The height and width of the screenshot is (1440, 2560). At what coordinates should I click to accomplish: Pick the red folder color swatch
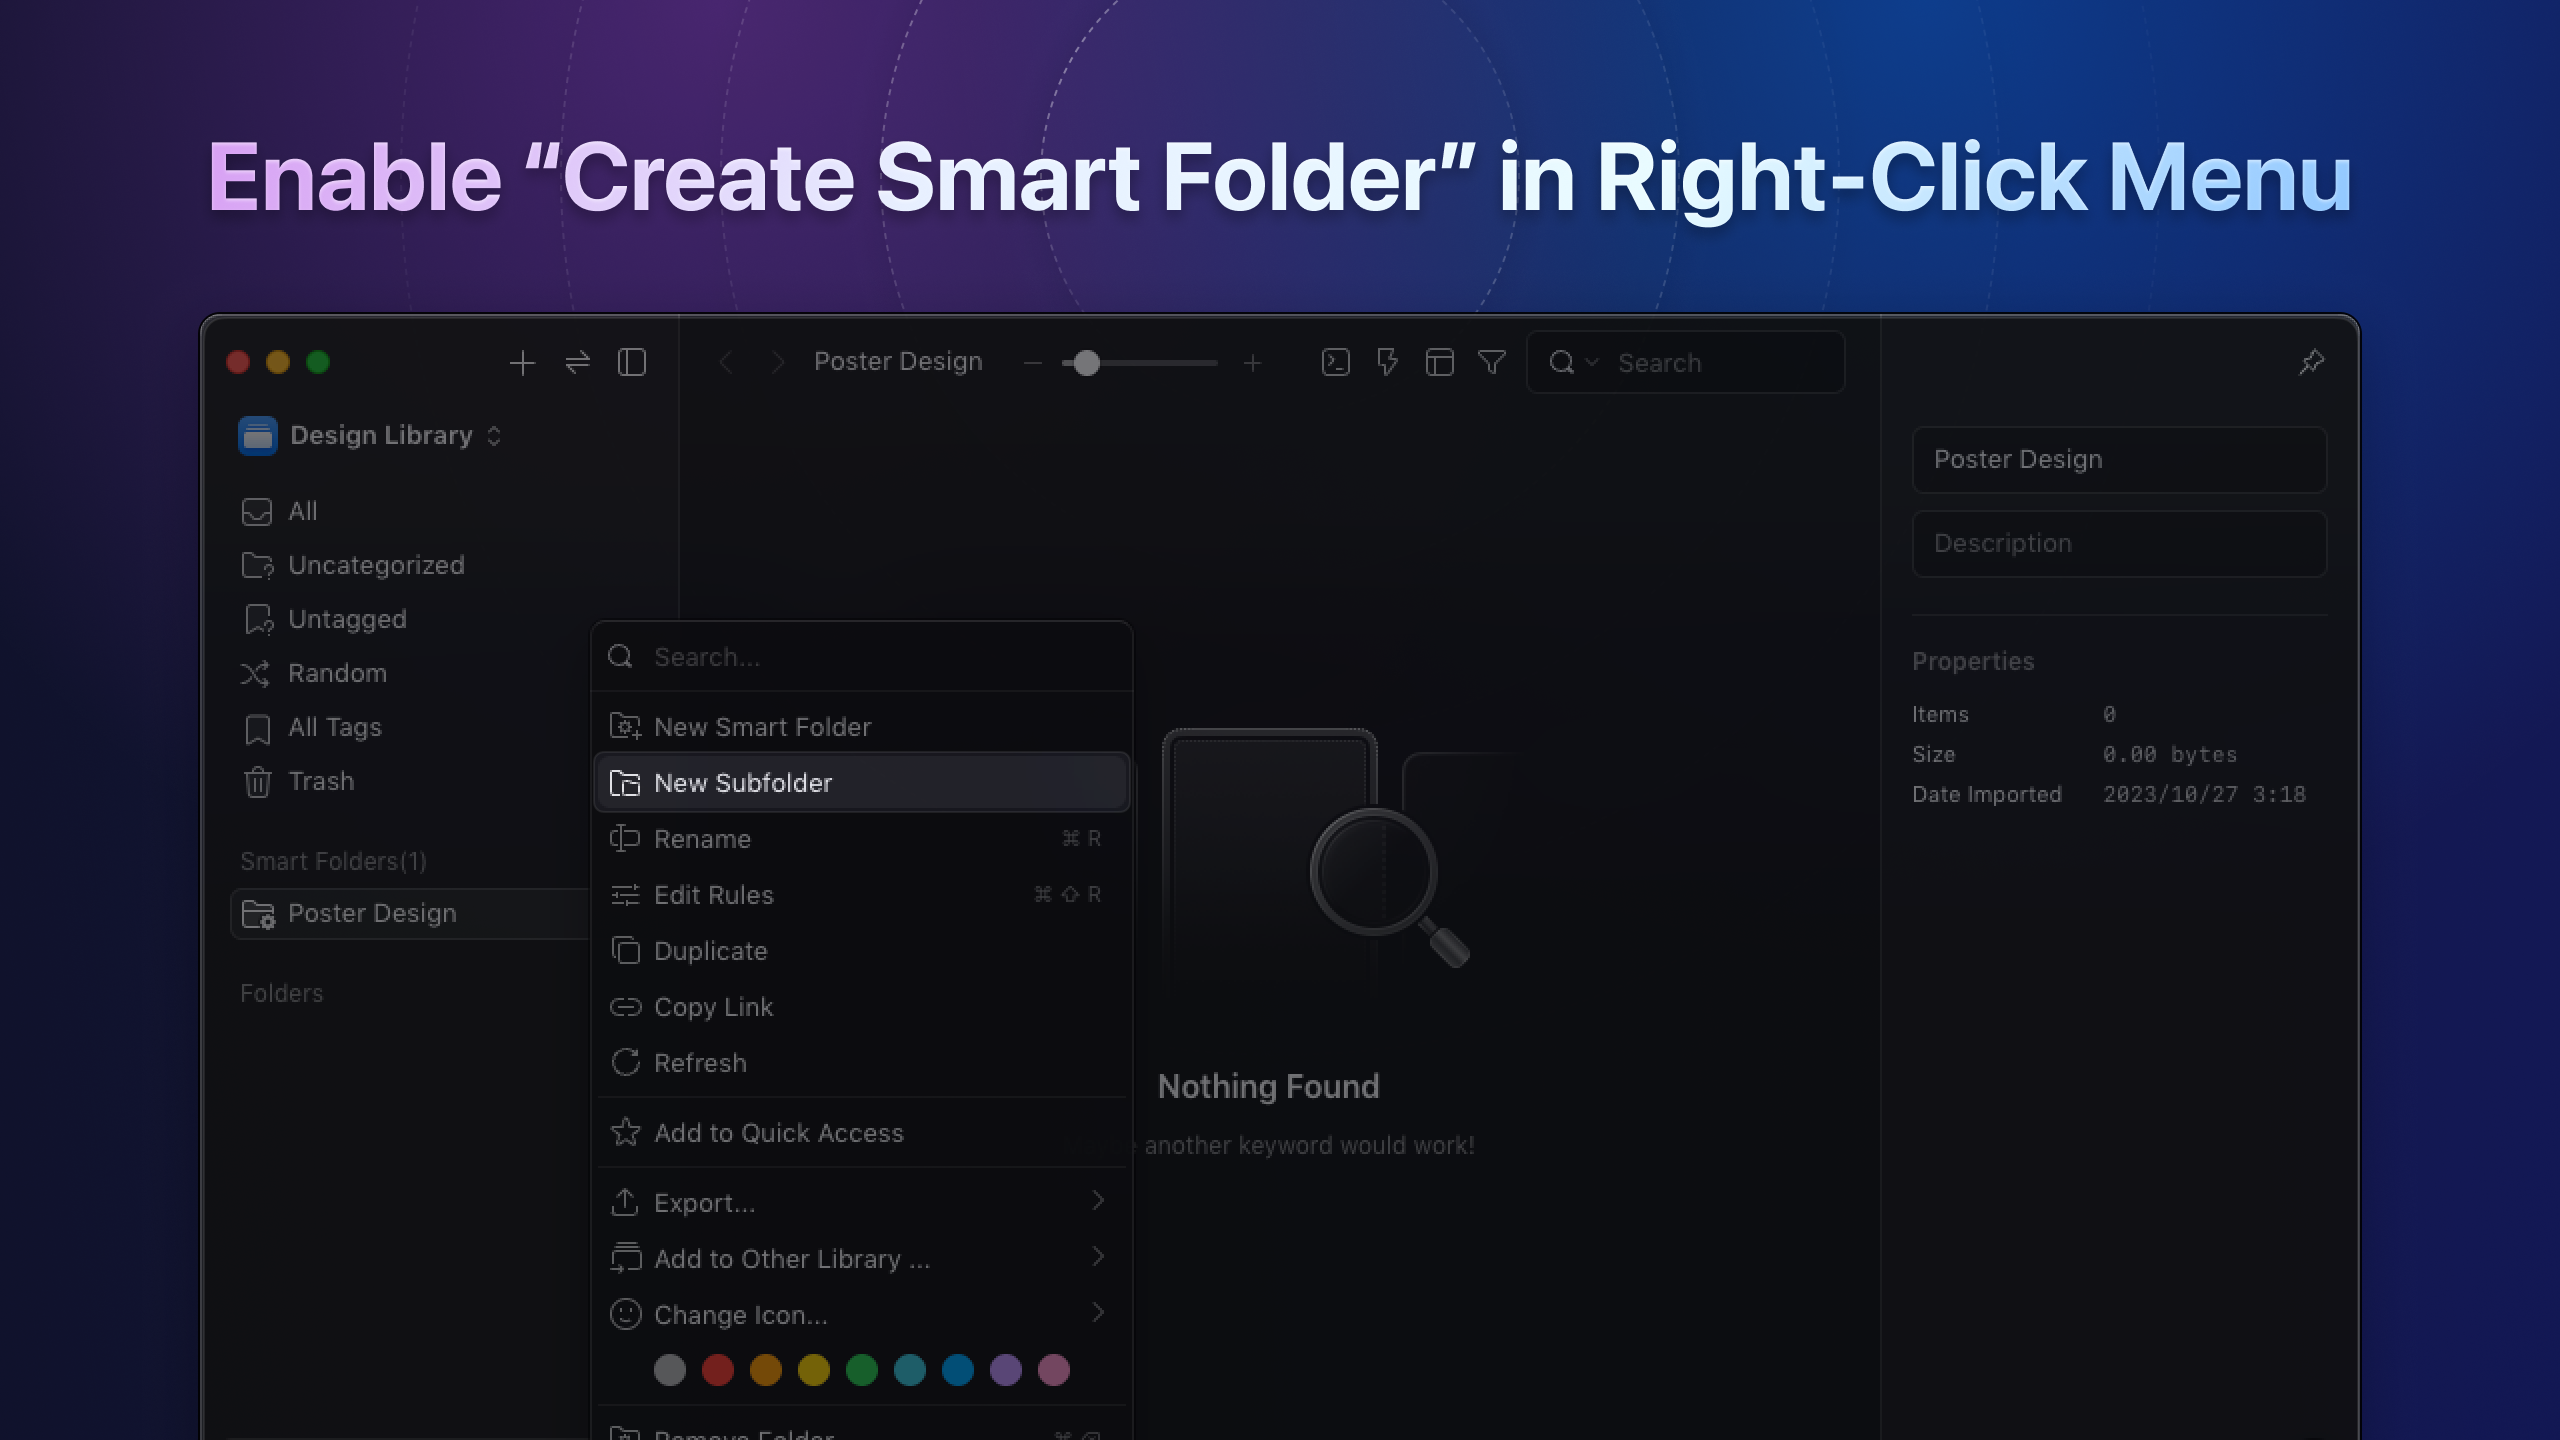[717, 1370]
